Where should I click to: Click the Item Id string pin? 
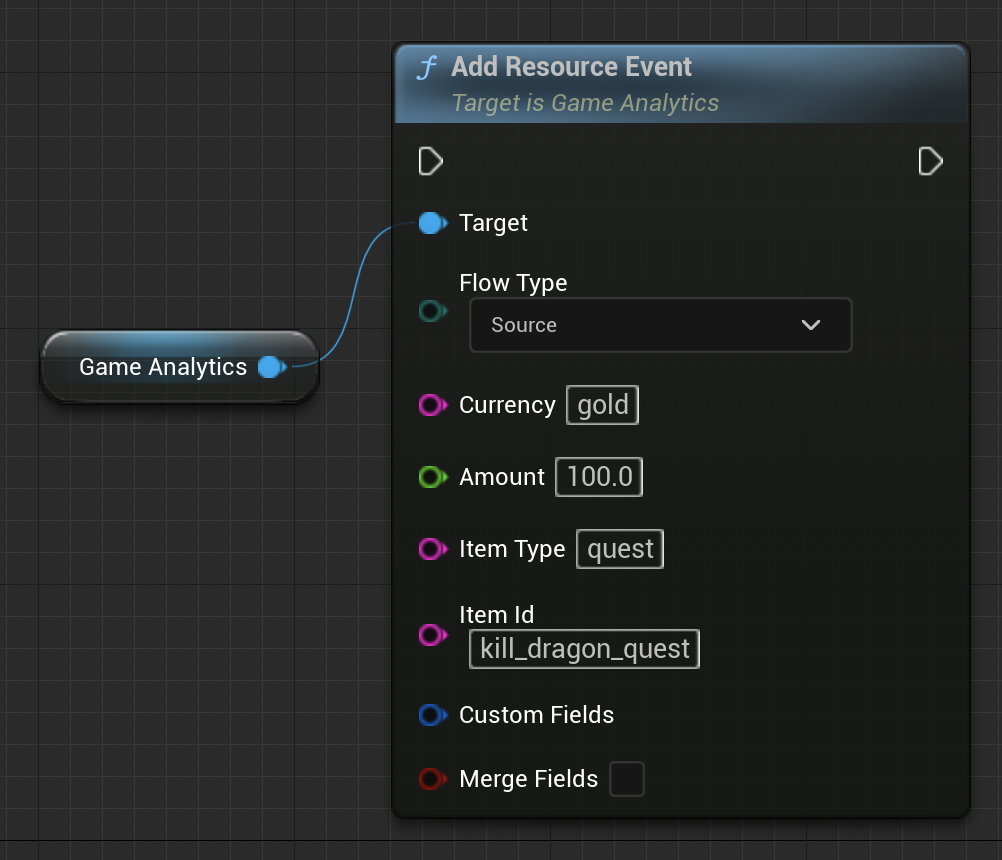point(431,634)
